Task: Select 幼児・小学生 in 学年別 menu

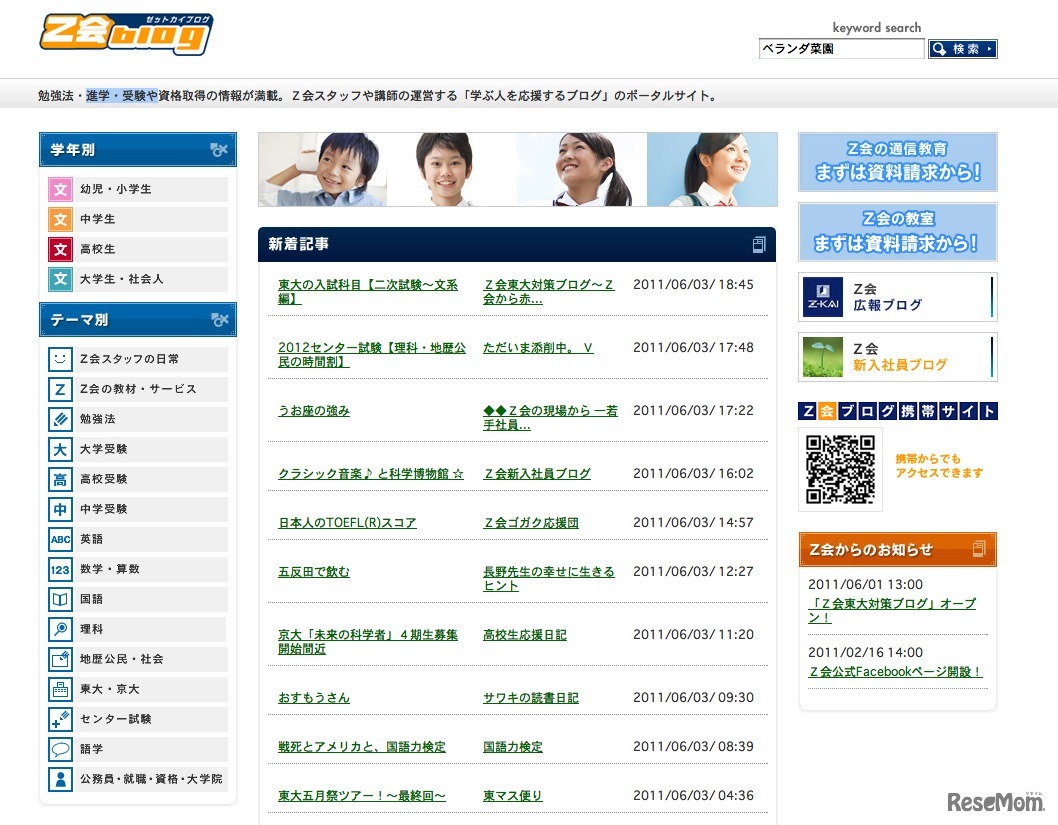Action: coord(138,190)
